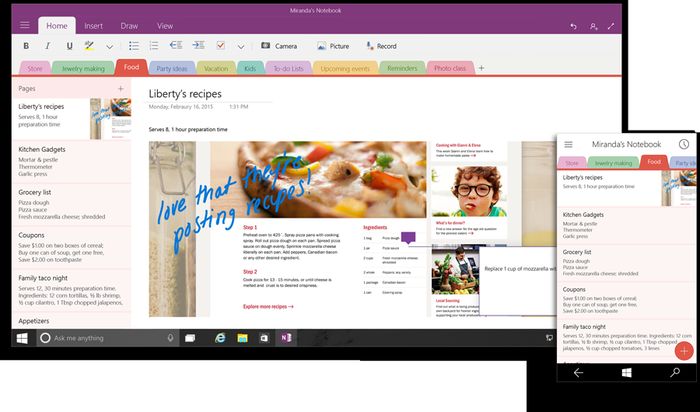Click the undo arrow in title bar
This screenshot has width=700, height=412.
(573, 25)
